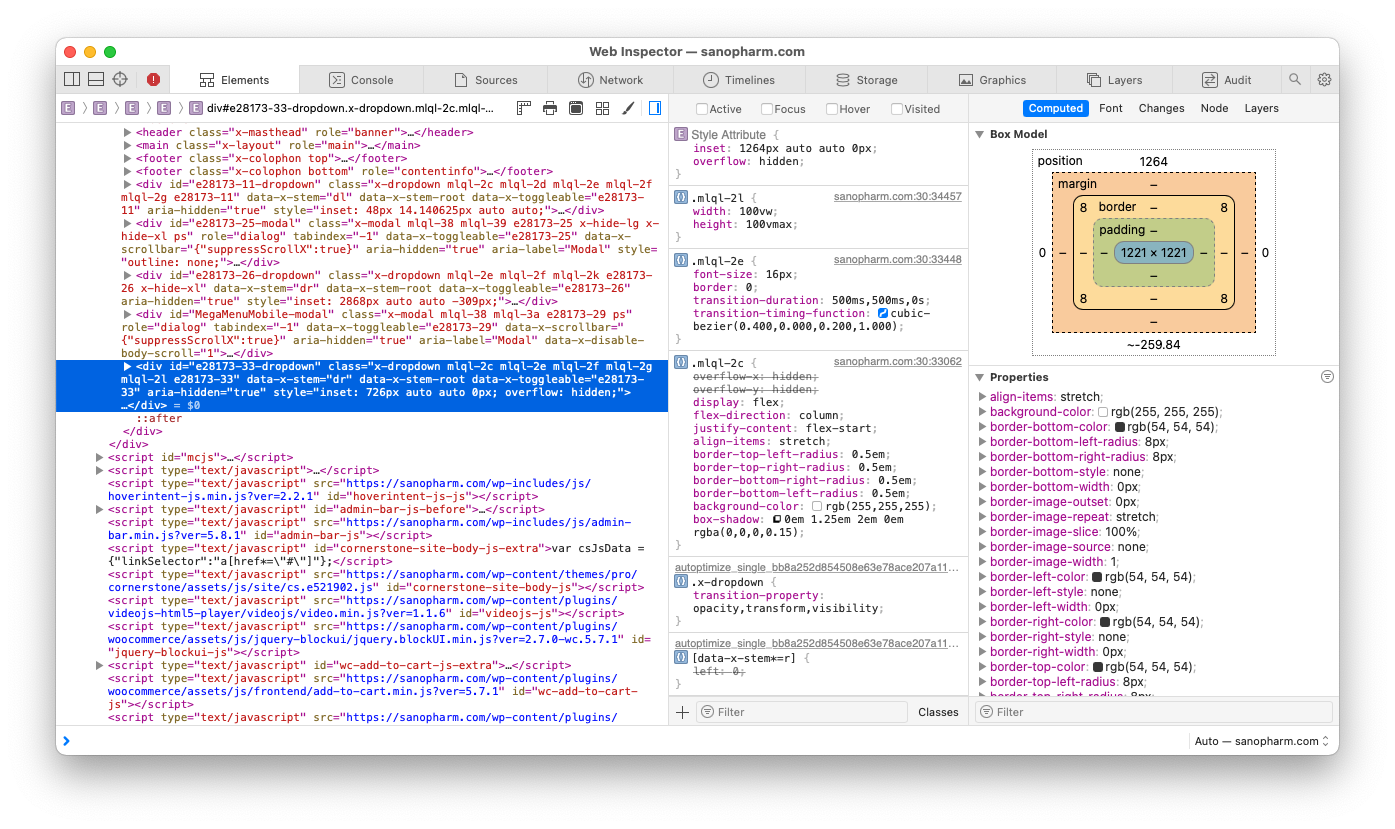The width and height of the screenshot is (1395, 829).
Task: Expand the header x-masthead element
Action: point(127,132)
